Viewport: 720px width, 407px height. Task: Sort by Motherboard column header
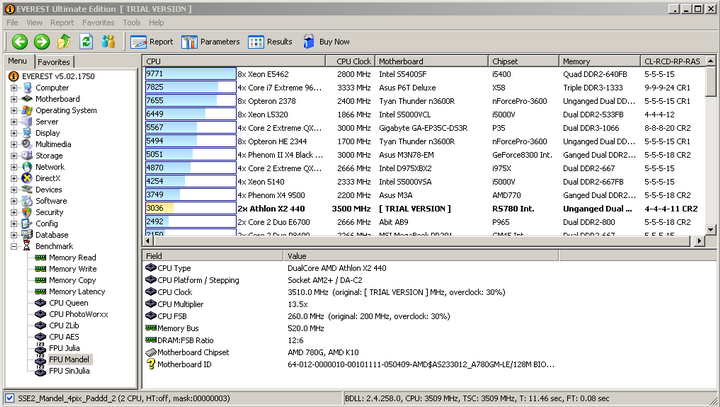[x=431, y=61]
